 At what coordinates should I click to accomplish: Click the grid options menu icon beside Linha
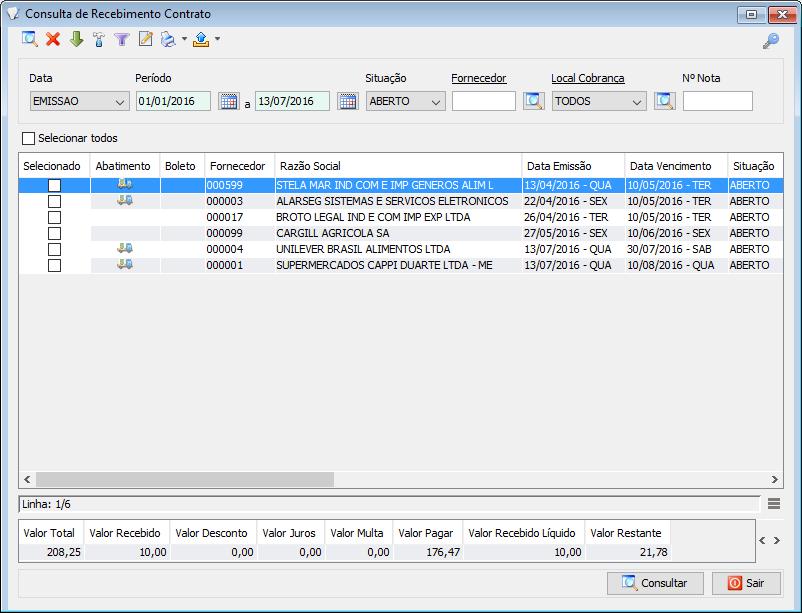tap(774, 504)
